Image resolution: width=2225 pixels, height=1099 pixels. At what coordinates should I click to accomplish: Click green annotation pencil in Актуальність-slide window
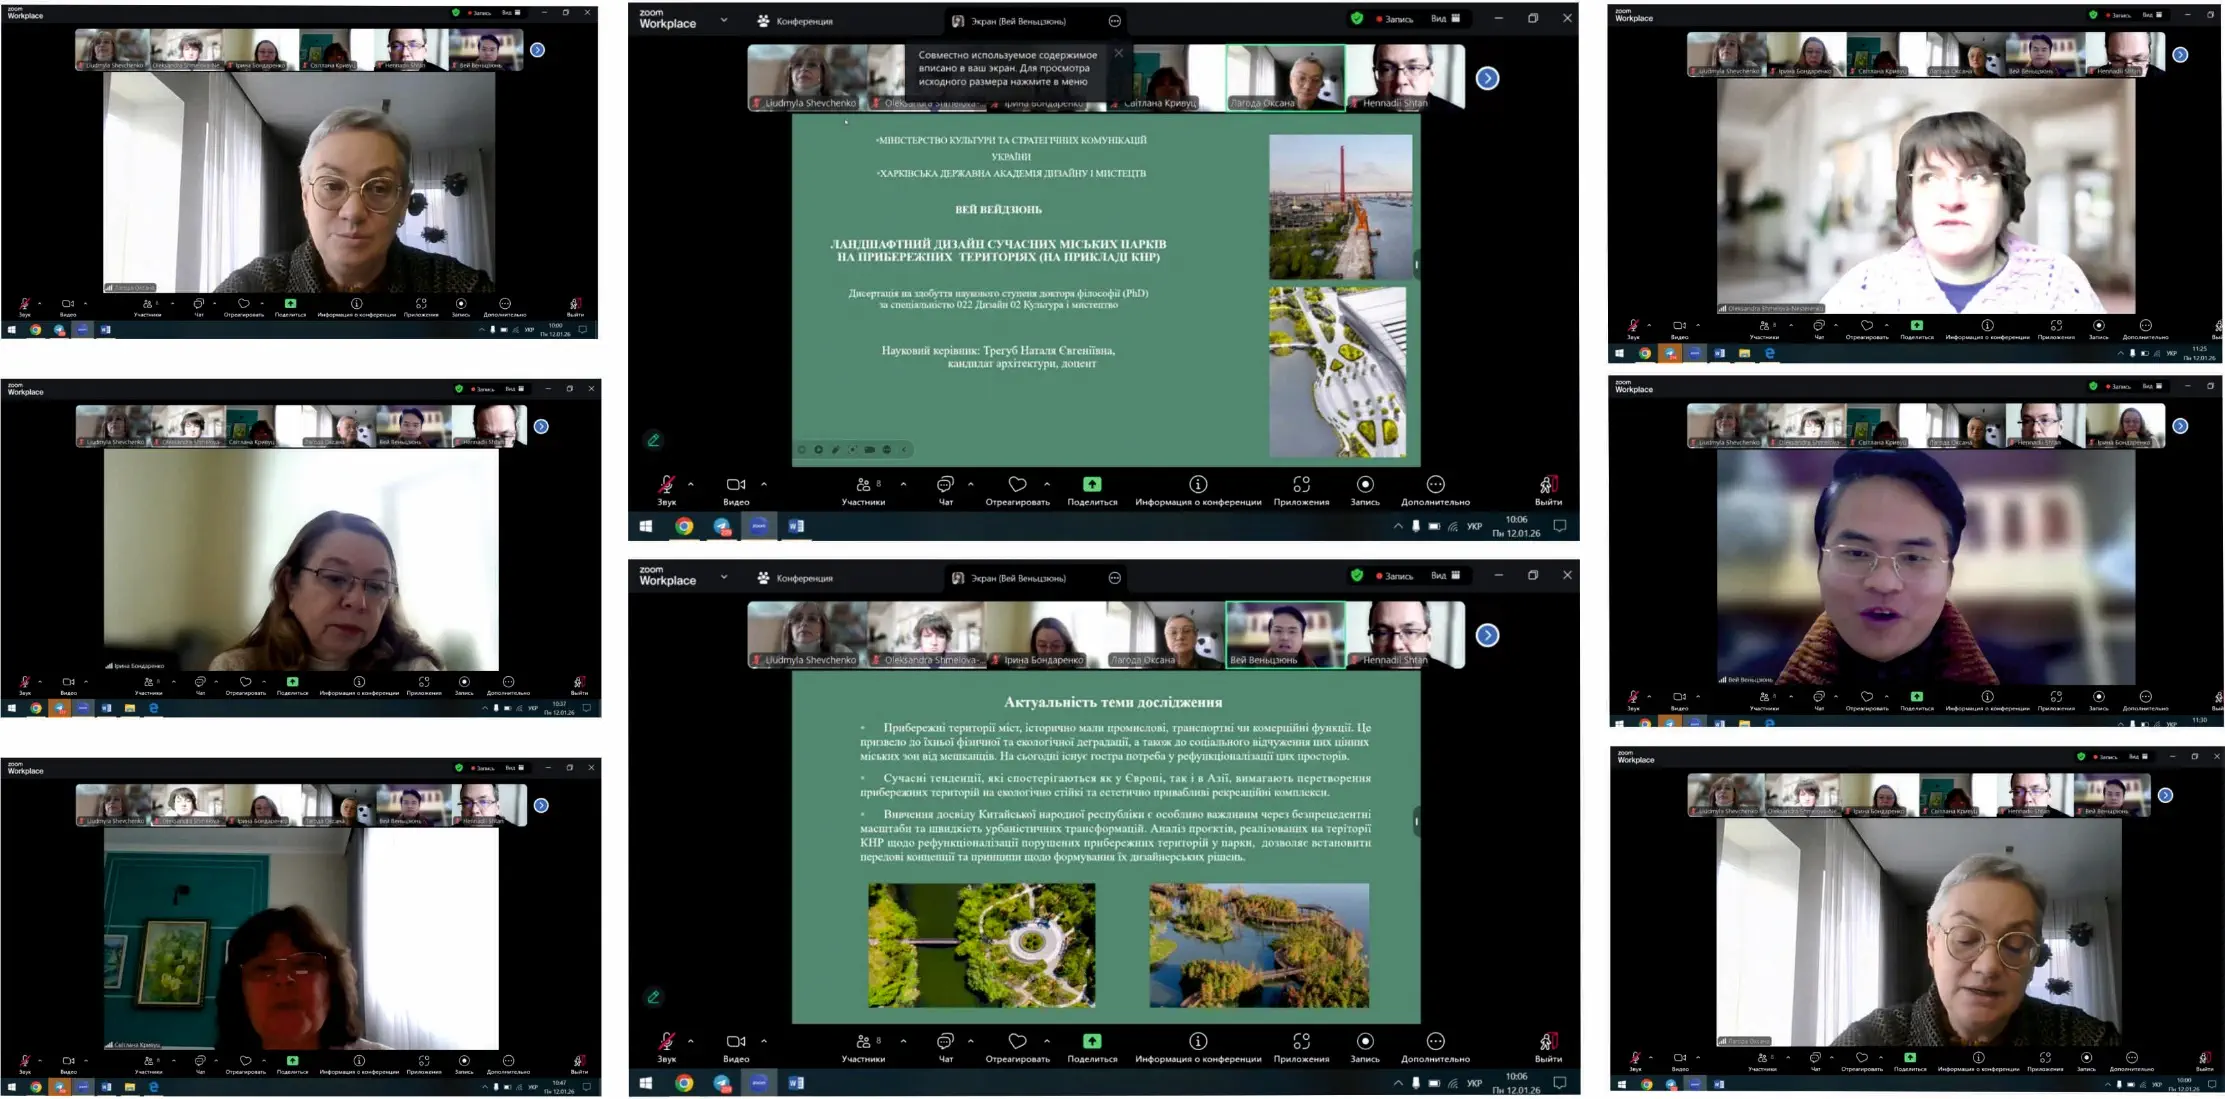[x=654, y=997]
